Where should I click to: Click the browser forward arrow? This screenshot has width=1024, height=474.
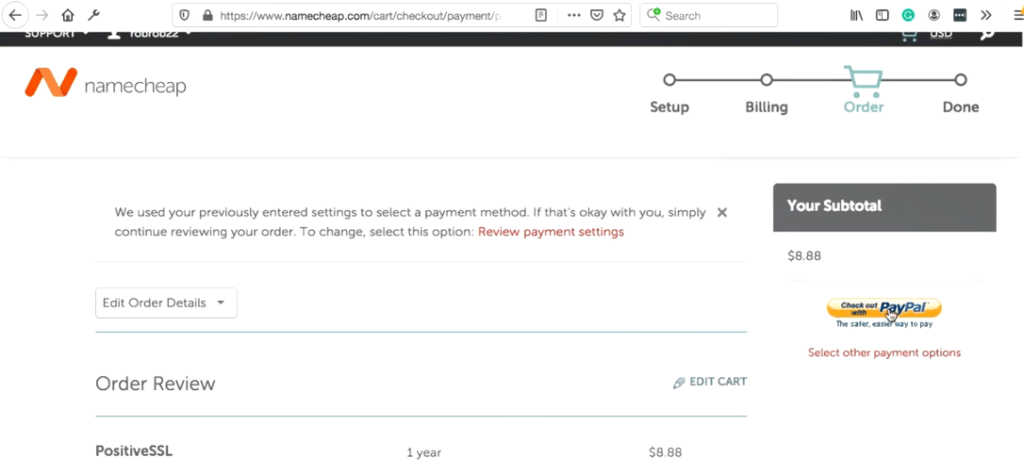coord(42,15)
